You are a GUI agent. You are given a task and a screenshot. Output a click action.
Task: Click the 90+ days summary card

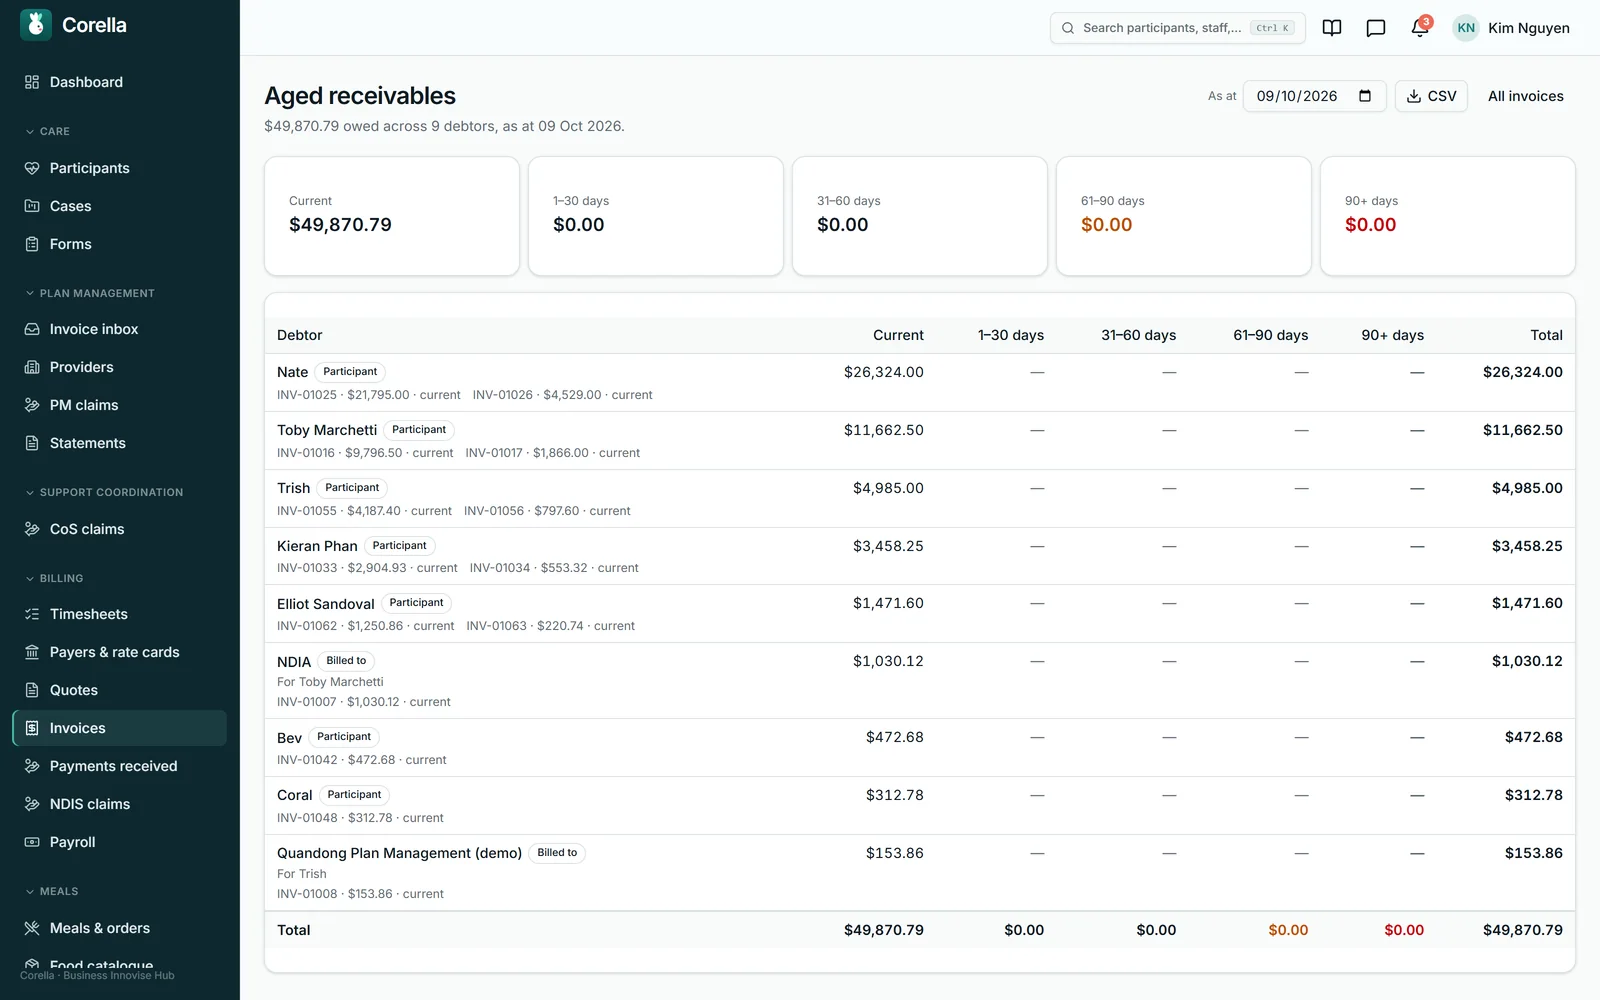pos(1447,216)
